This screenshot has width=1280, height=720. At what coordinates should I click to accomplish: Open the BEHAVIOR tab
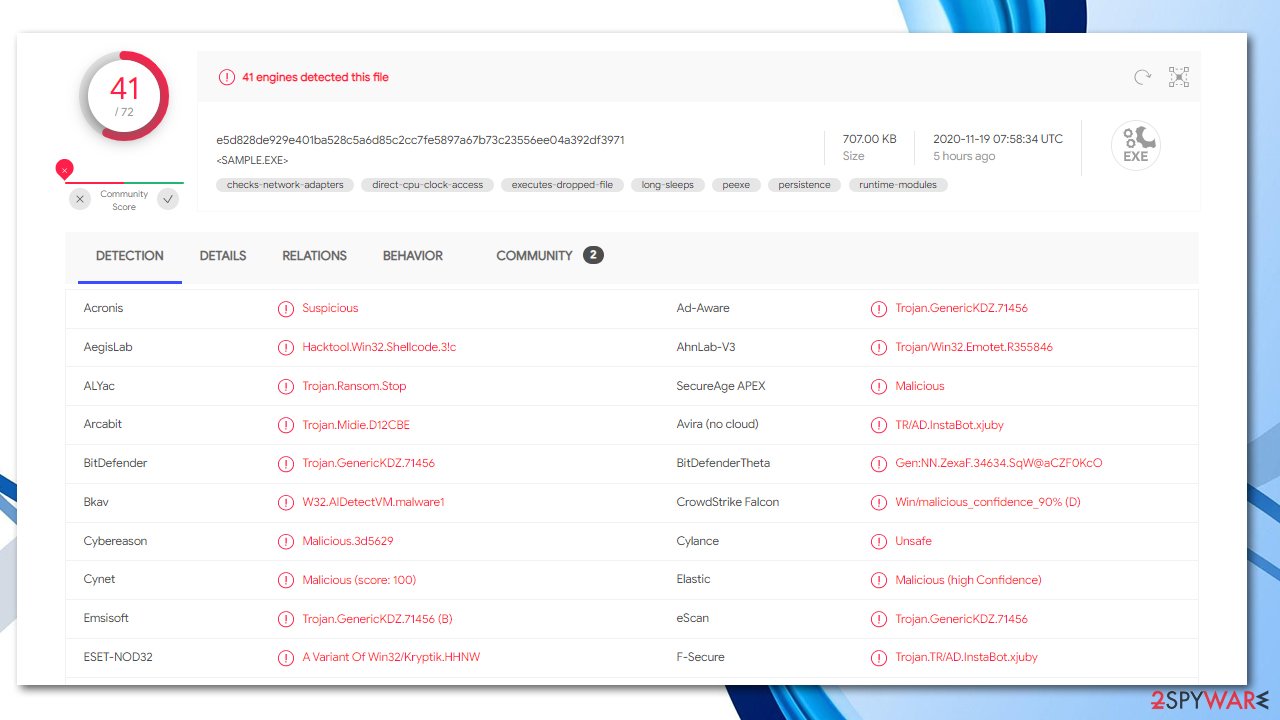tap(413, 256)
